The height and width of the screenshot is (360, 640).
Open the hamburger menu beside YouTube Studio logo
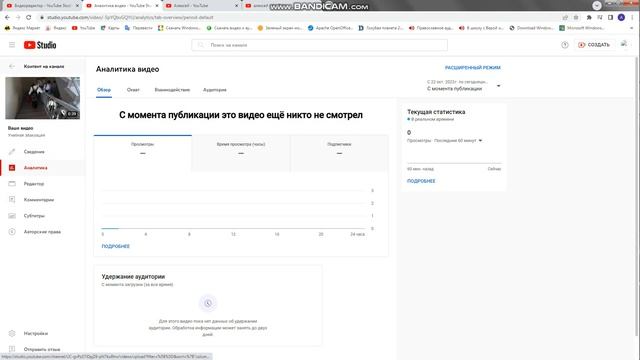[x=12, y=45]
